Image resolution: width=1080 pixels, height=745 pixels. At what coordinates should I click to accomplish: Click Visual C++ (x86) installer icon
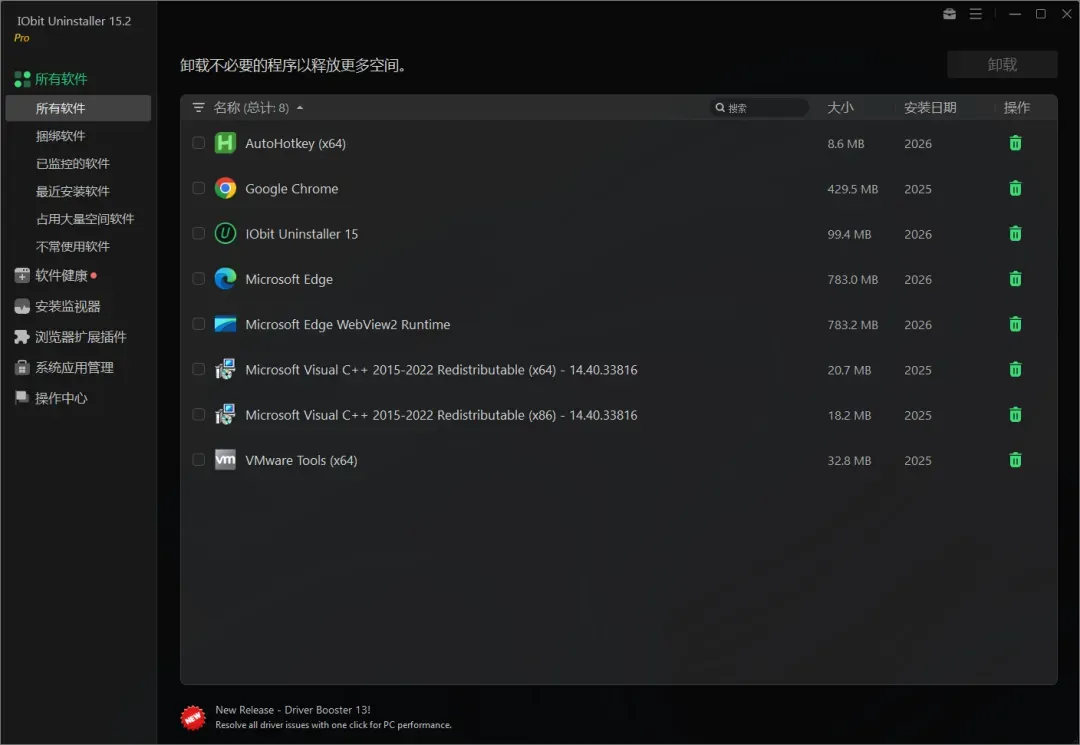pyautogui.click(x=225, y=415)
